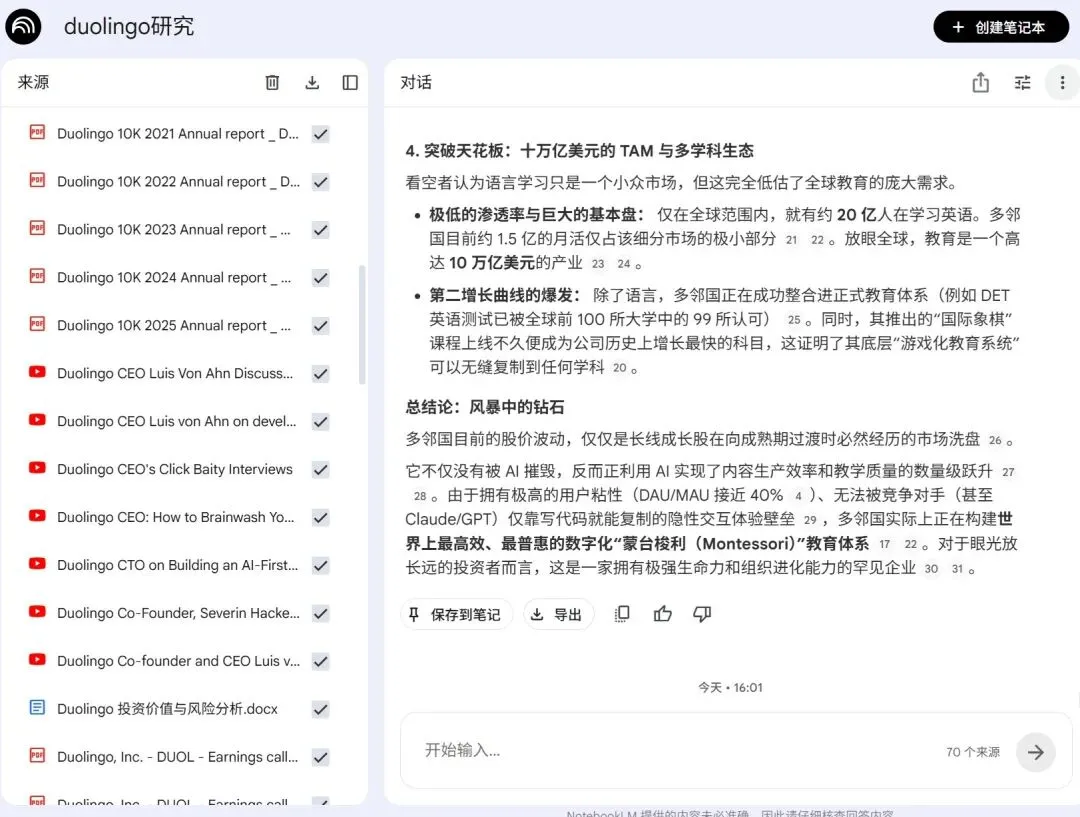Uncheck Luis von Ahn on devel source
Image resolution: width=1080 pixels, height=817 pixels.
point(320,422)
